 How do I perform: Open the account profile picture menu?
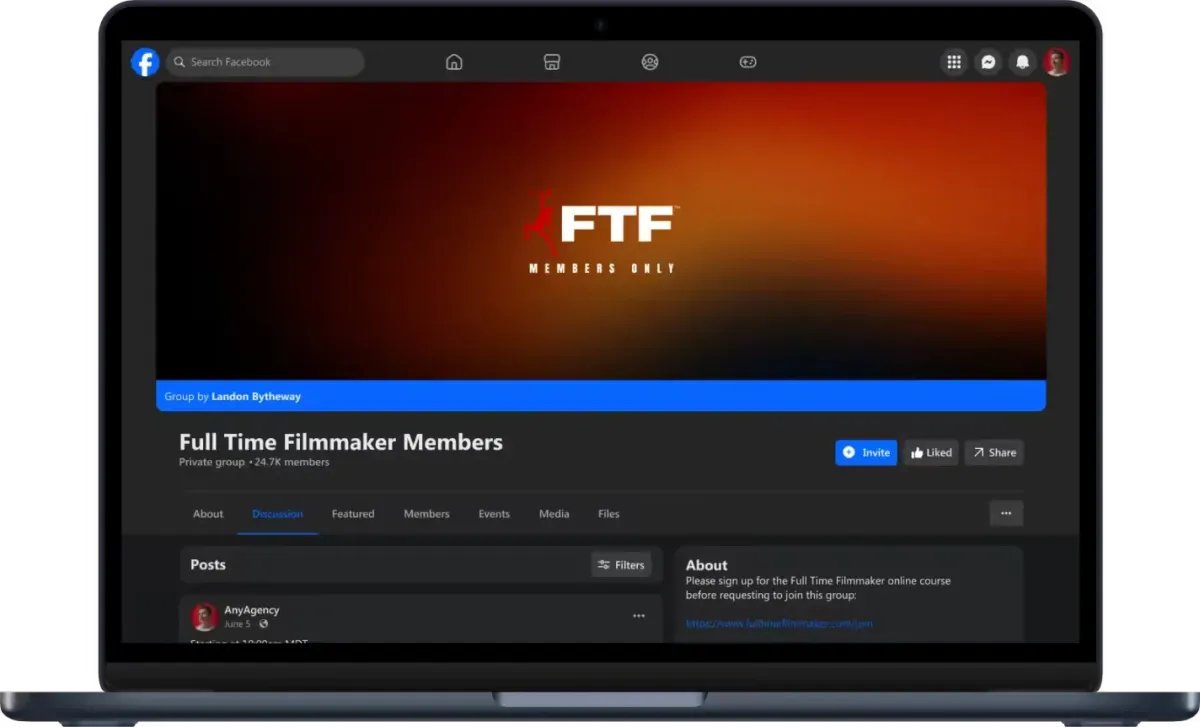pos(1056,62)
